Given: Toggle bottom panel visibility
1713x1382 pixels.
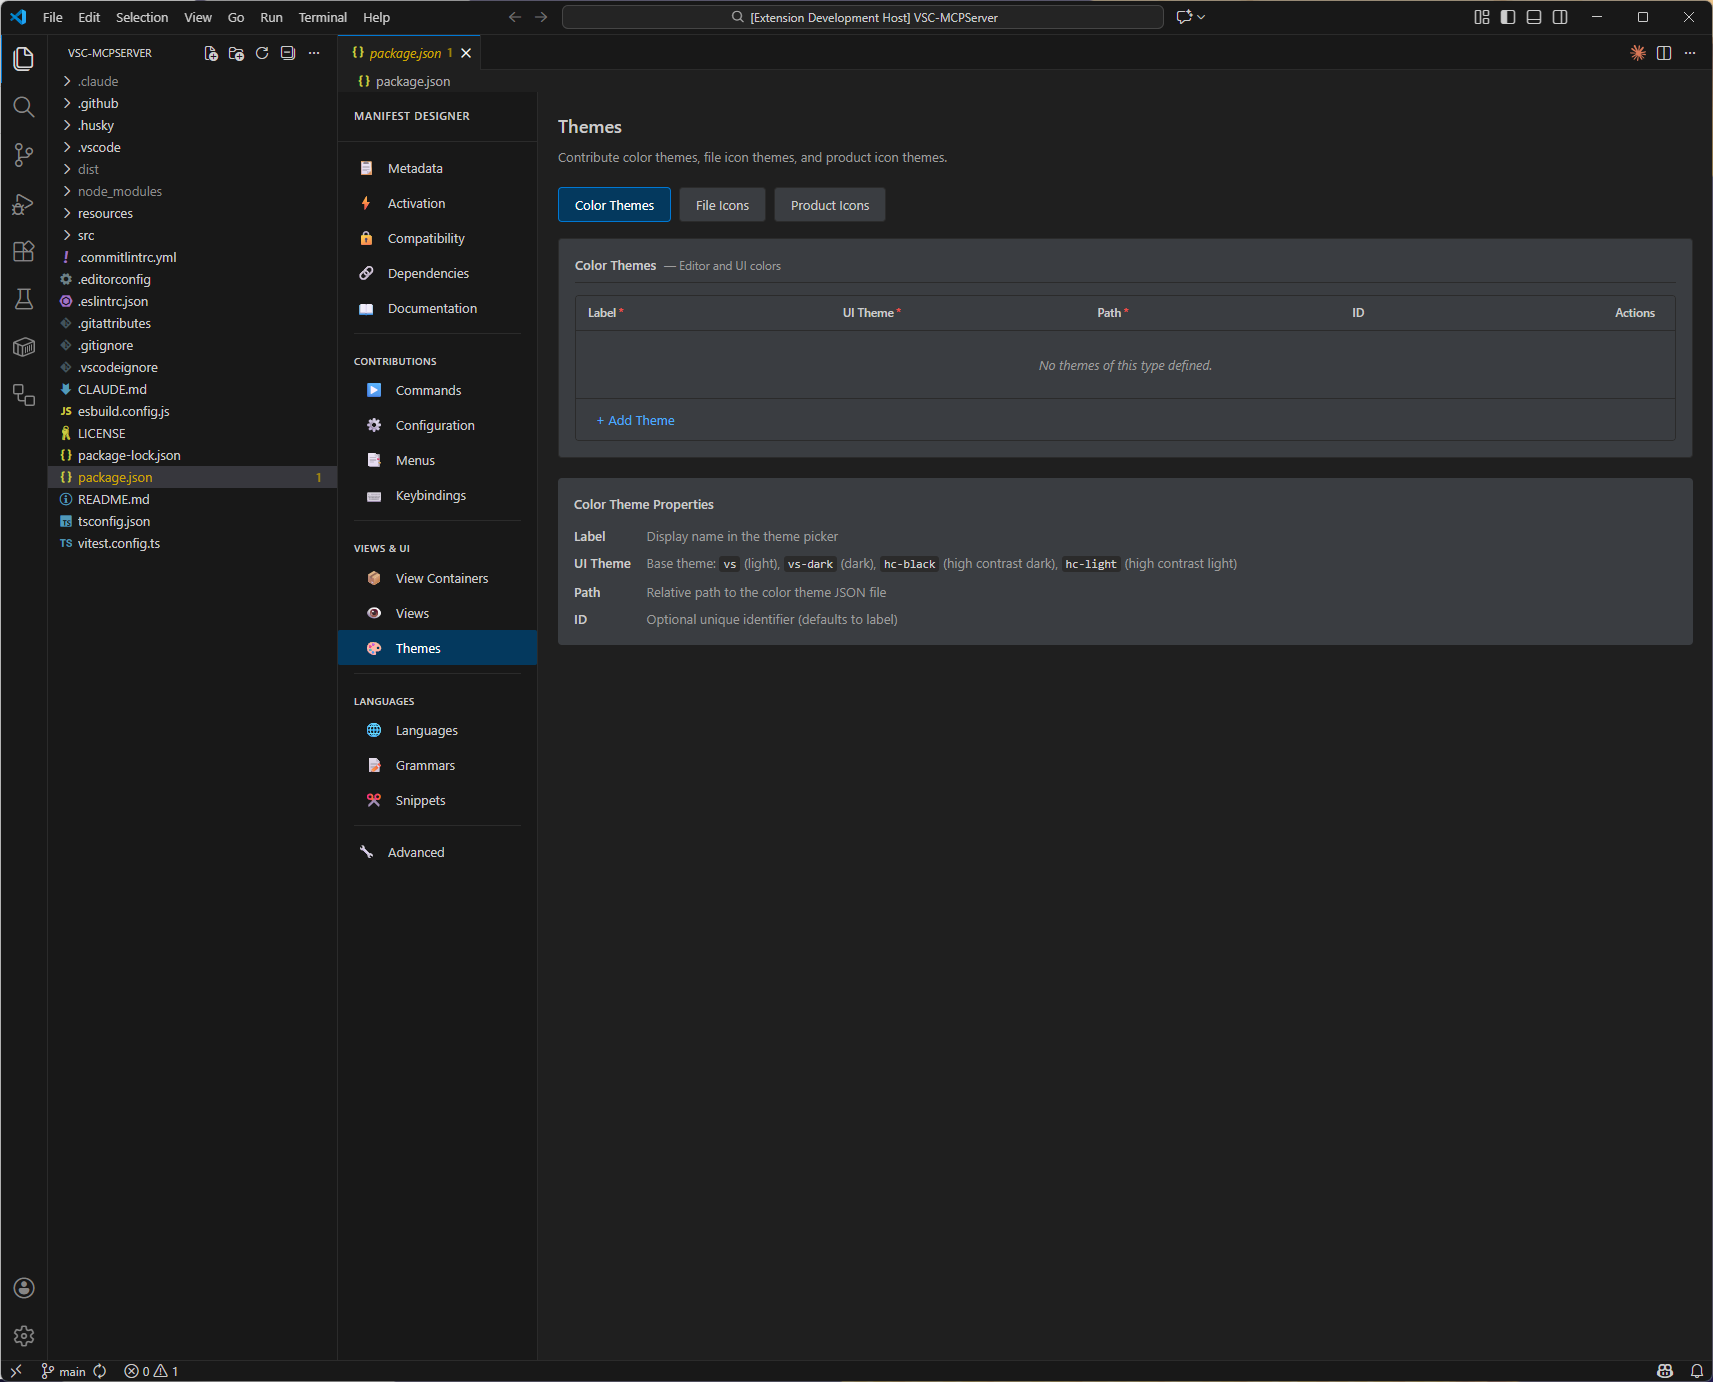Looking at the screenshot, I should pyautogui.click(x=1534, y=17).
